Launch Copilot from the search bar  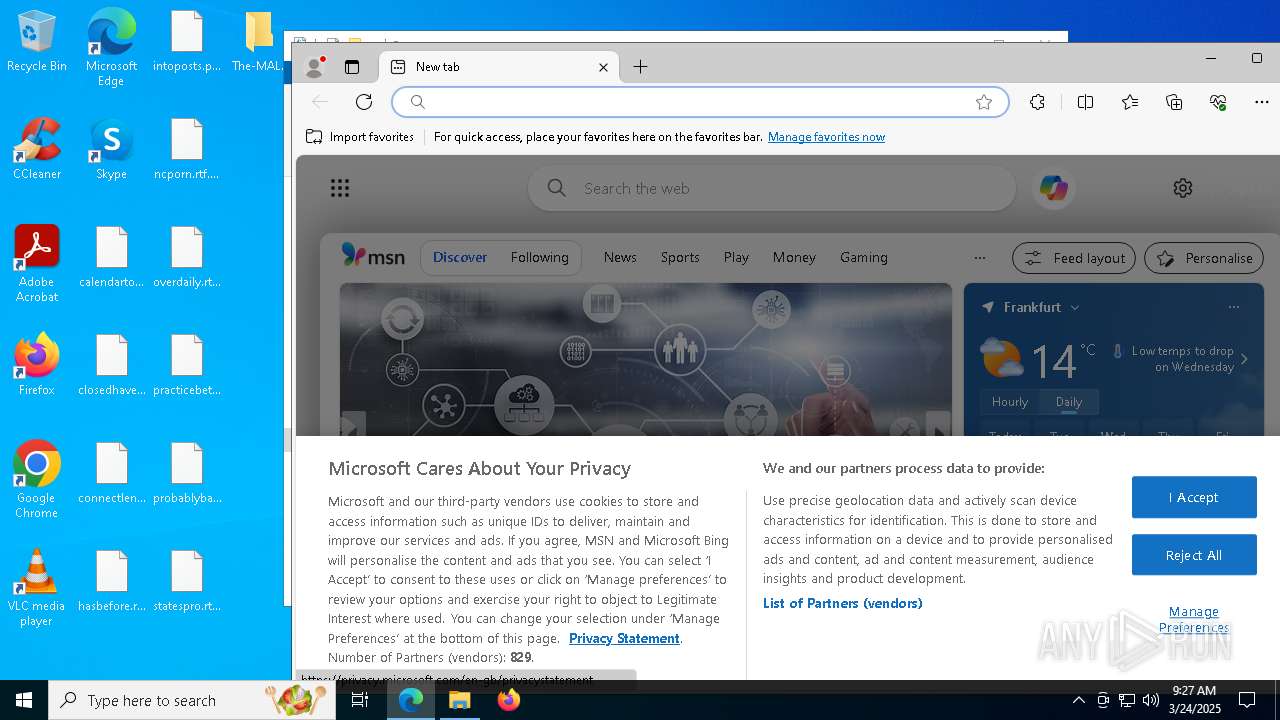pos(1053,188)
